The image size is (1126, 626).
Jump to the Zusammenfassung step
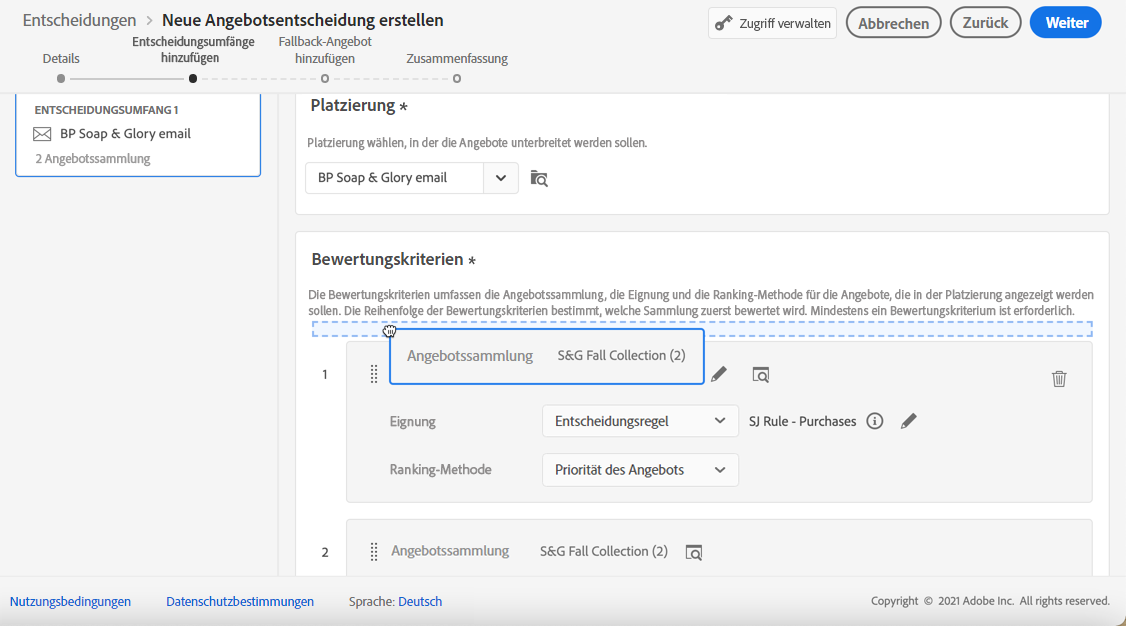457,78
